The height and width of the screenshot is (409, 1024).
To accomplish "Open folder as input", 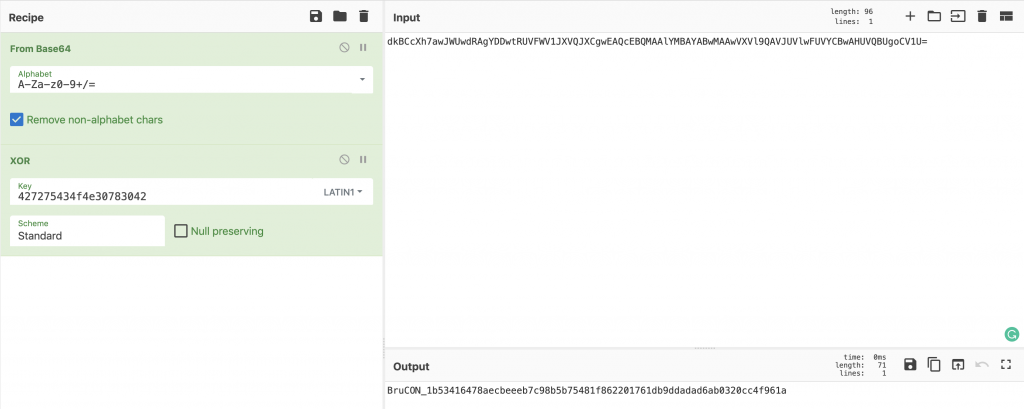I will pyautogui.click(x=934, y=16).
